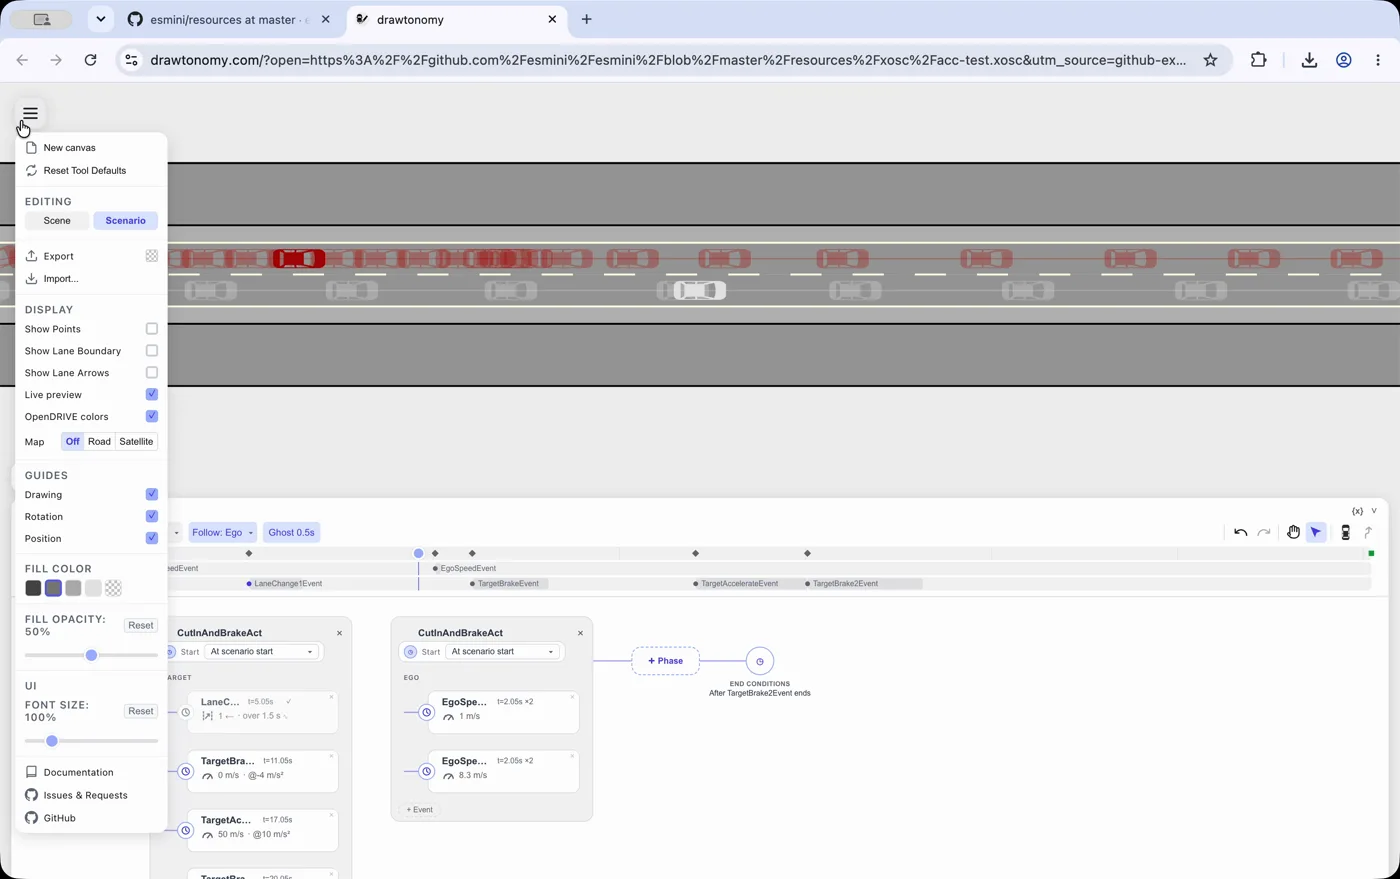This screenshot has height=879, width=1400.
Task: Click the clock icon on EgoSpe... 1 m/s event
Action: point(427,712)
